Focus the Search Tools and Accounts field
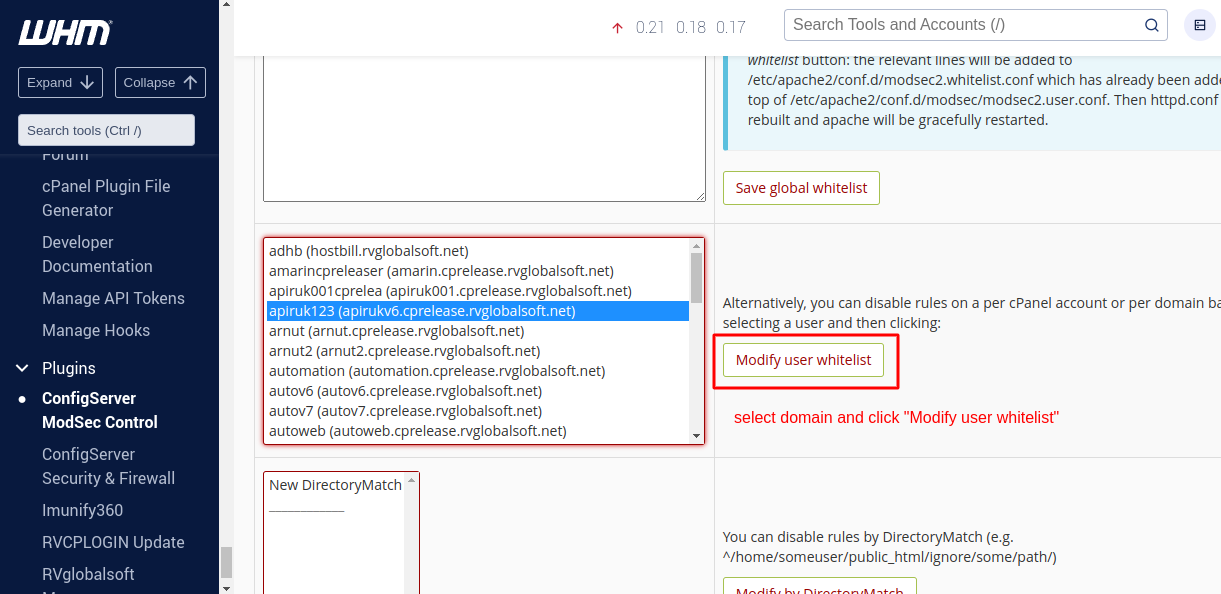 (975, 25)
